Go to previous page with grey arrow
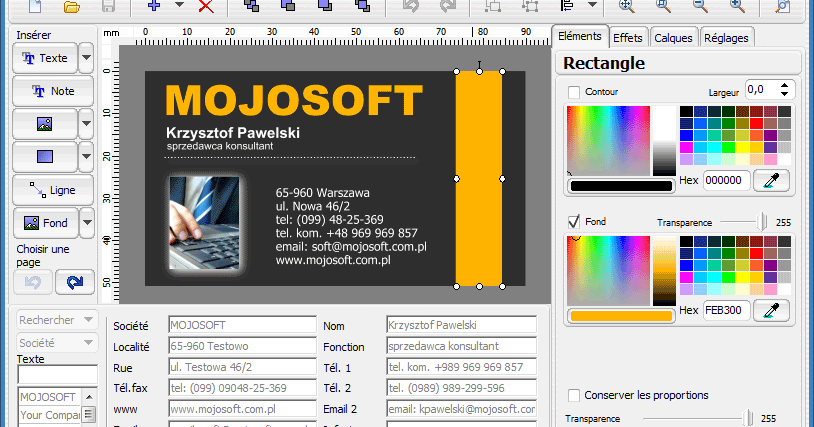Image resolution: width=814 pixels, height=427 pixels. pos(33,282)
